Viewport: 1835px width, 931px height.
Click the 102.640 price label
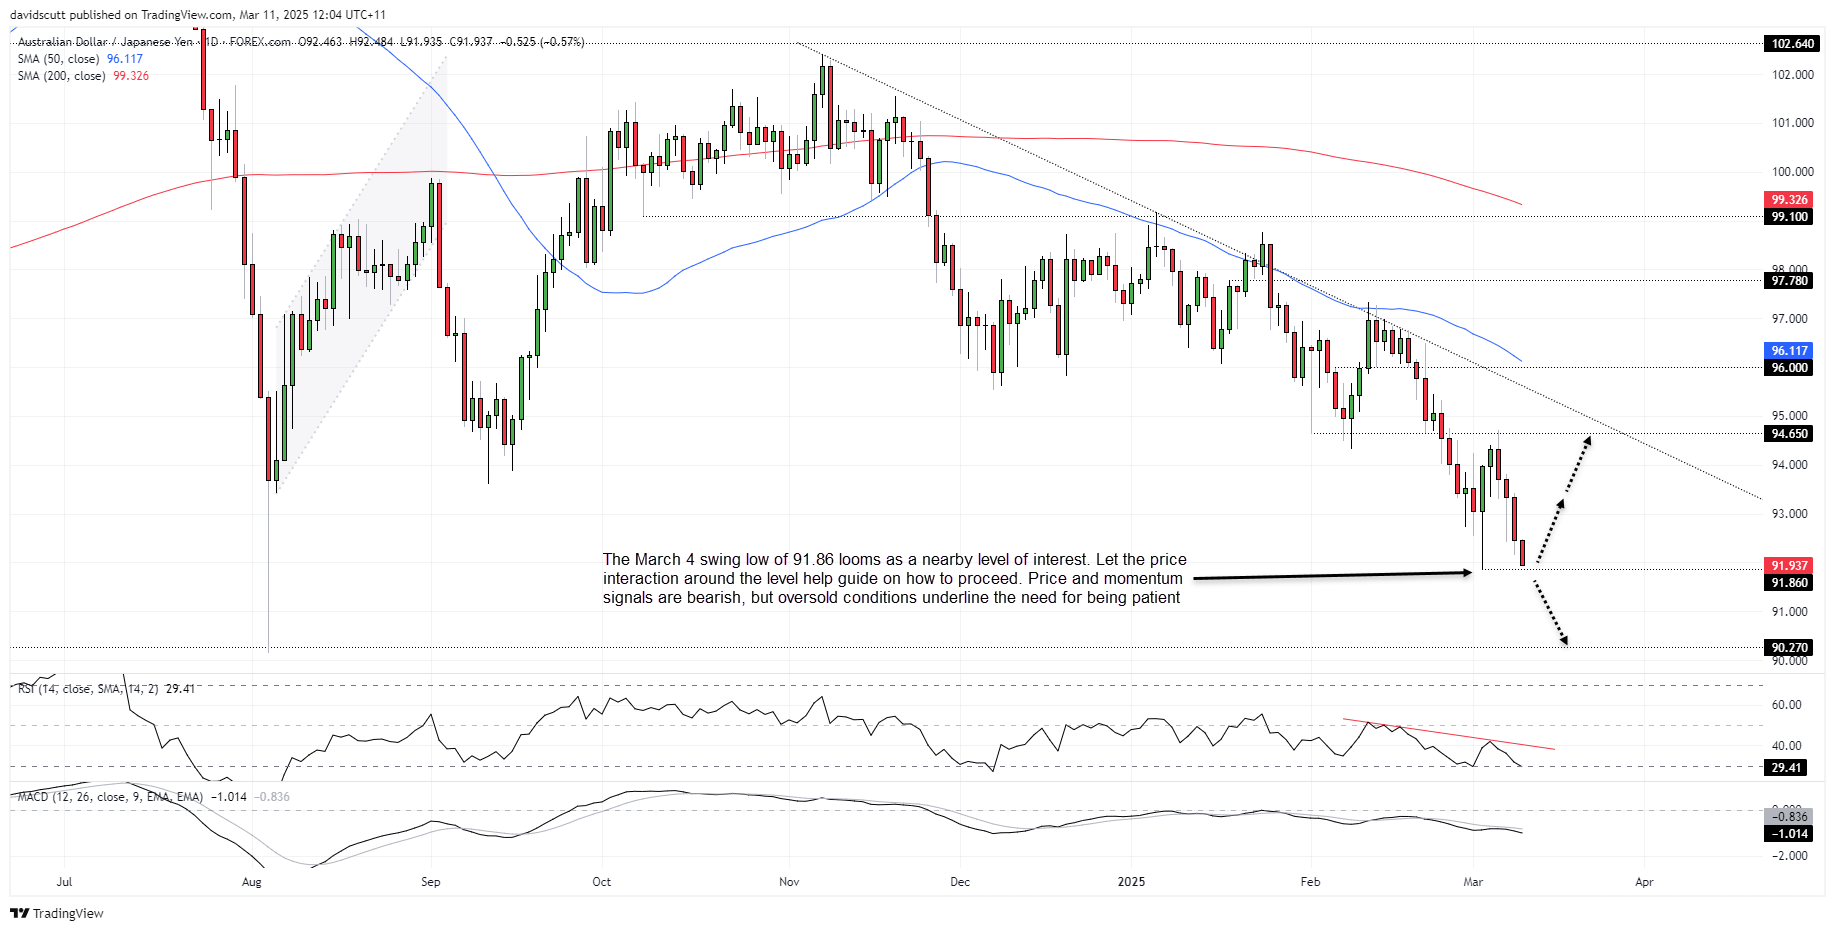tap(1792, 44)
